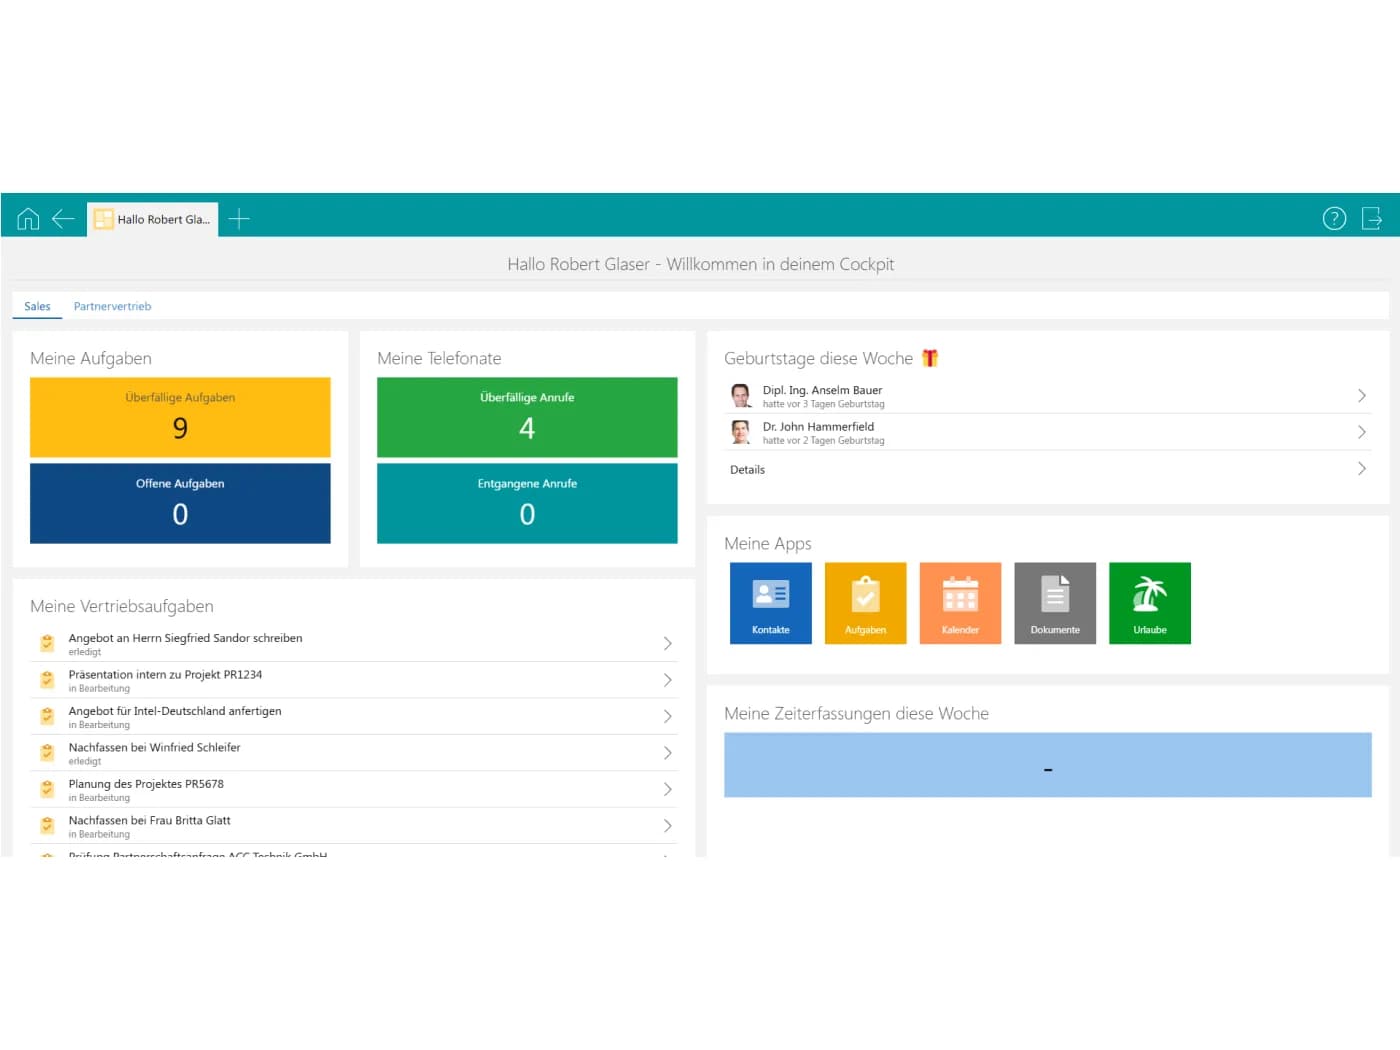
Task: Expand Dipl. Ing. Anselm Bauer birthday entry chevron
Action: tap(1361, 396)
